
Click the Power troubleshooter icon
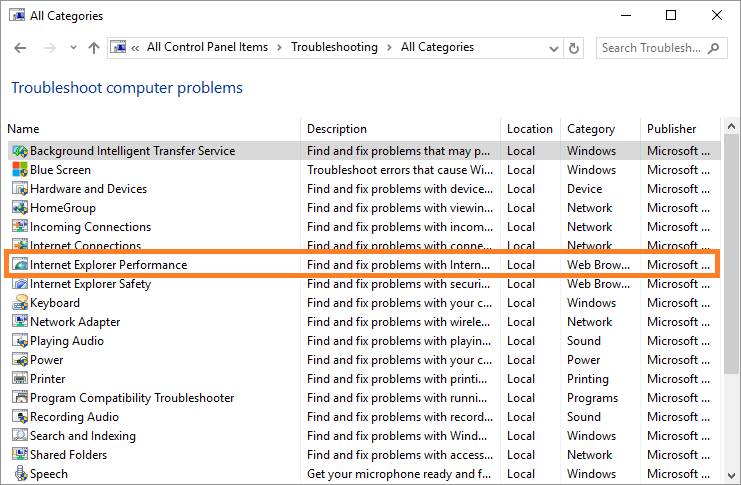[20, 360]
